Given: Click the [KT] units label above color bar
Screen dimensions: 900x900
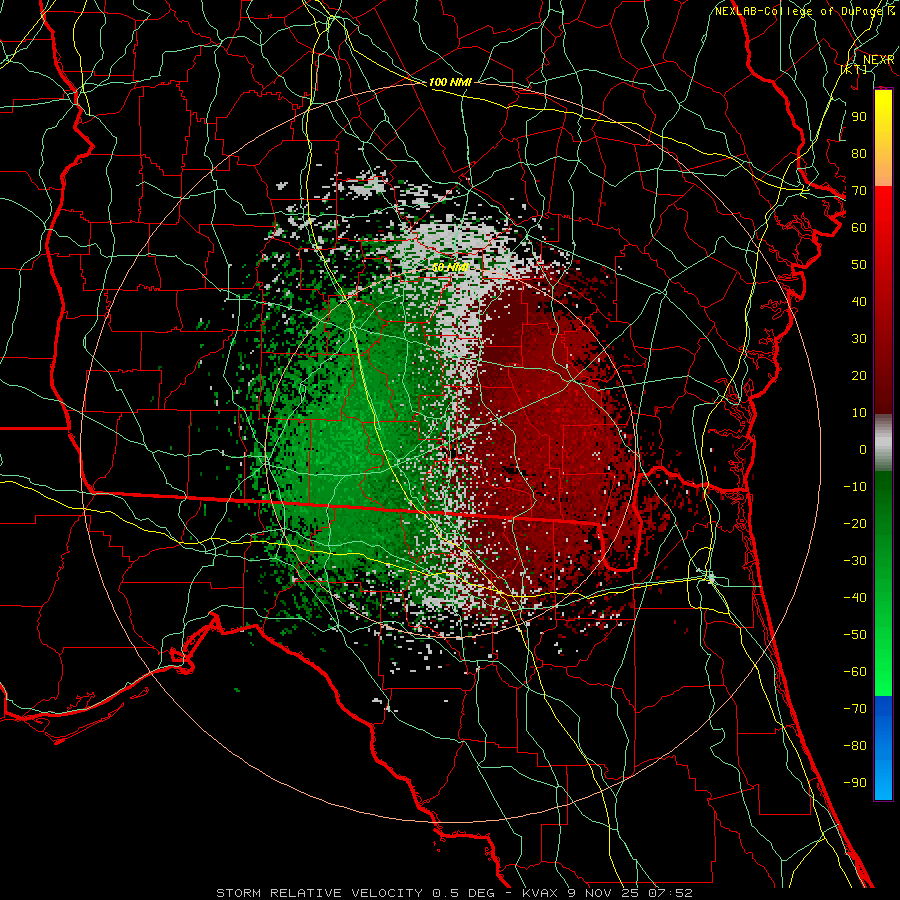Looking at the screenshot, I should (x=854, y=69).
